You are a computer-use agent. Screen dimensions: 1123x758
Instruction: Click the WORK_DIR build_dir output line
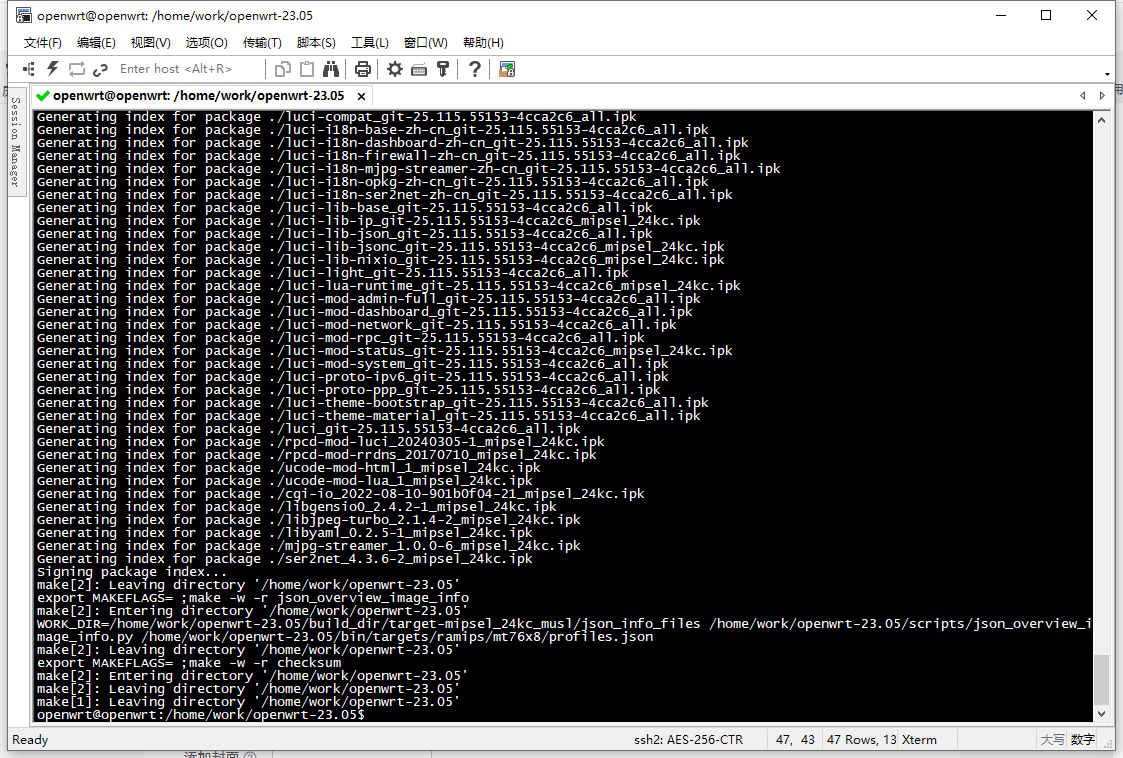click(x=564, y=630)
